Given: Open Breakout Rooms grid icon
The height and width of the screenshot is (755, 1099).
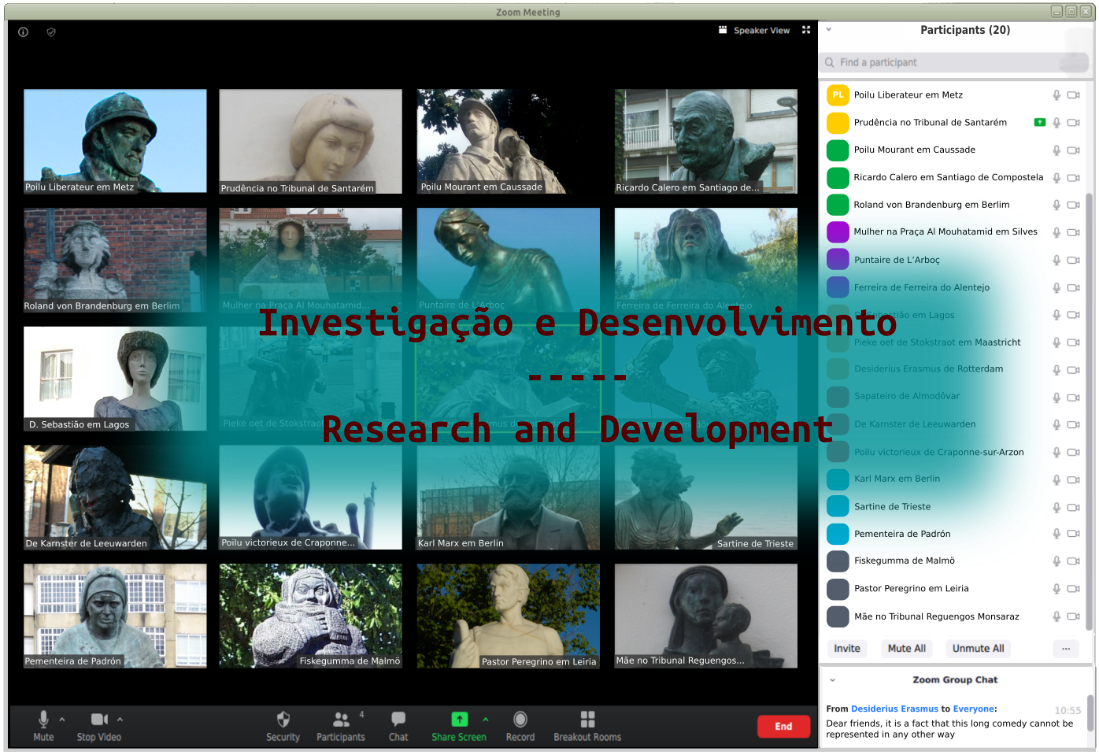Looking at the screenshot, I should 587,719.
